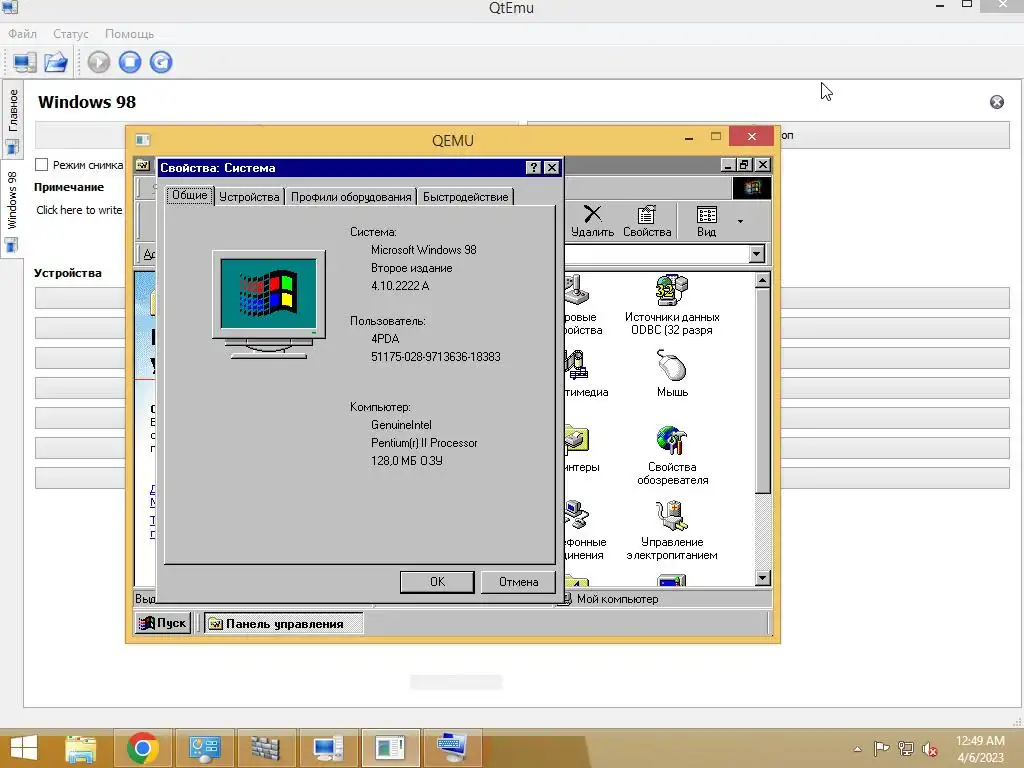Image resolution: width=1024 pixels, height=768 pixels.
Task: Click the note field 'Click here to write'
Action: (79, 210)
